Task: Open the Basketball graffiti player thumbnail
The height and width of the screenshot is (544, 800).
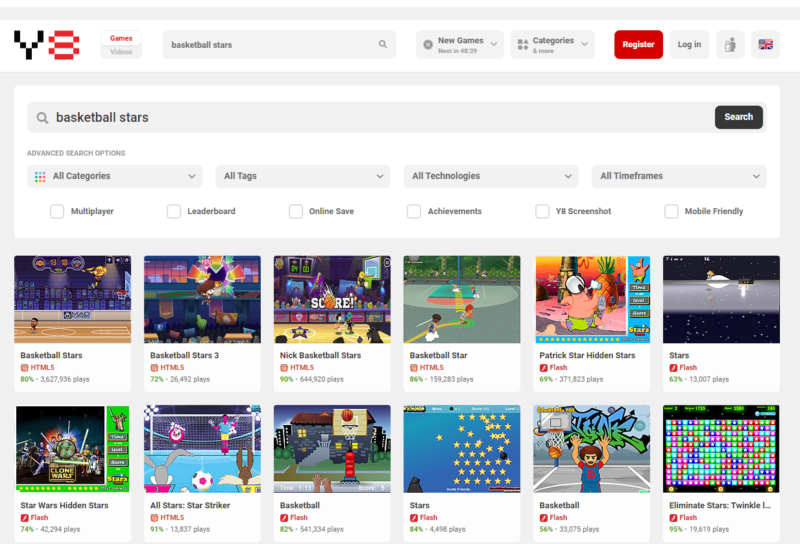Action: [x=592, y=449]
